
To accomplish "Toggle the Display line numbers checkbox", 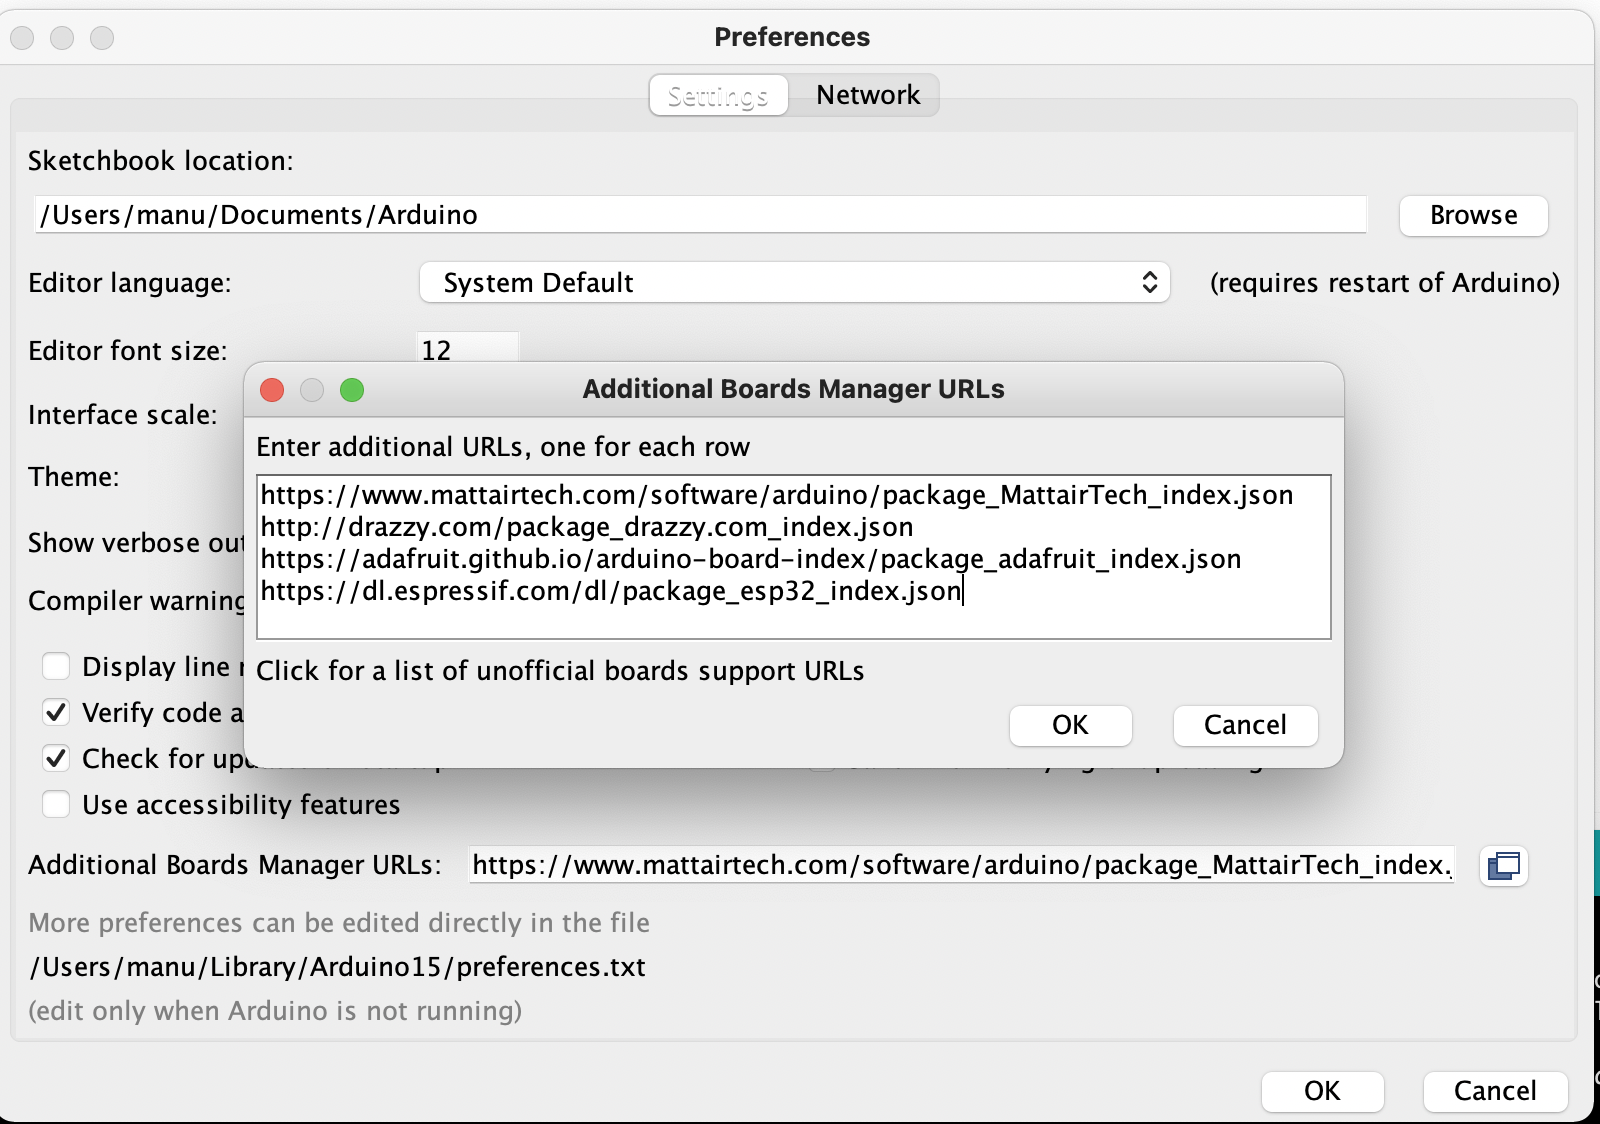I will tap(56, 666).
